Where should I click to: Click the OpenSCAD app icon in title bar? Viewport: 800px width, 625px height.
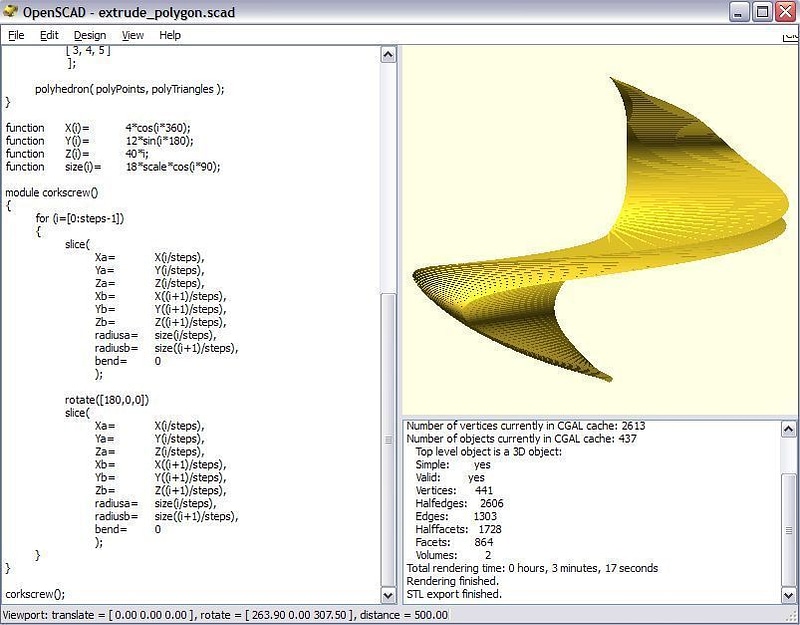point(11,11)
